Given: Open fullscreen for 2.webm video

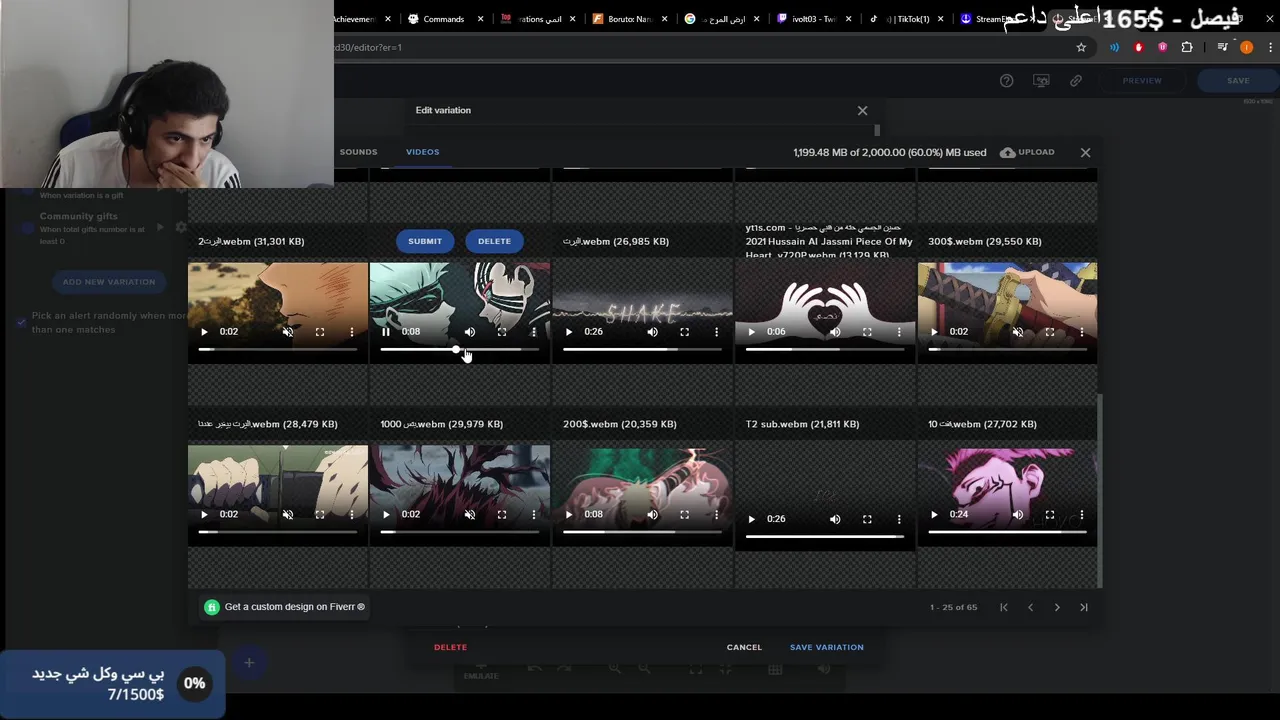Looking at the screenshot, I should pyautogui.click(x=320, y=332).
